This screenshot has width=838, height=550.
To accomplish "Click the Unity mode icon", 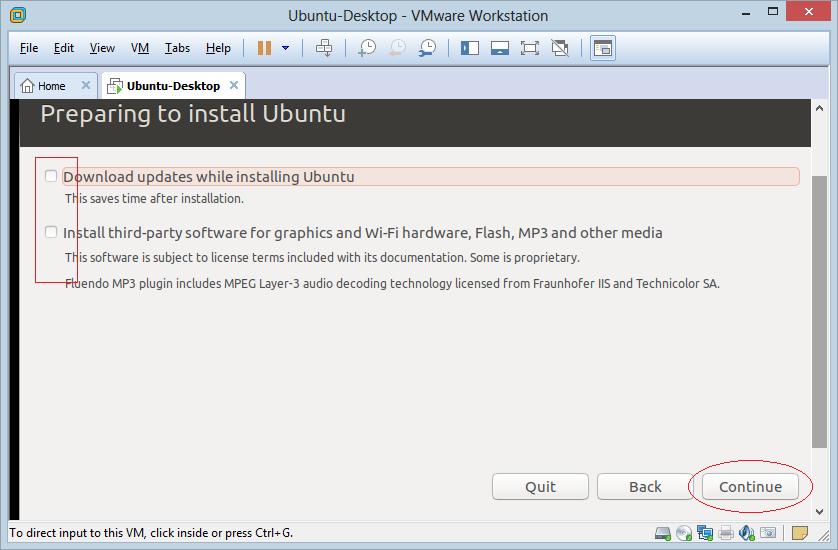I will click(560, 48).
